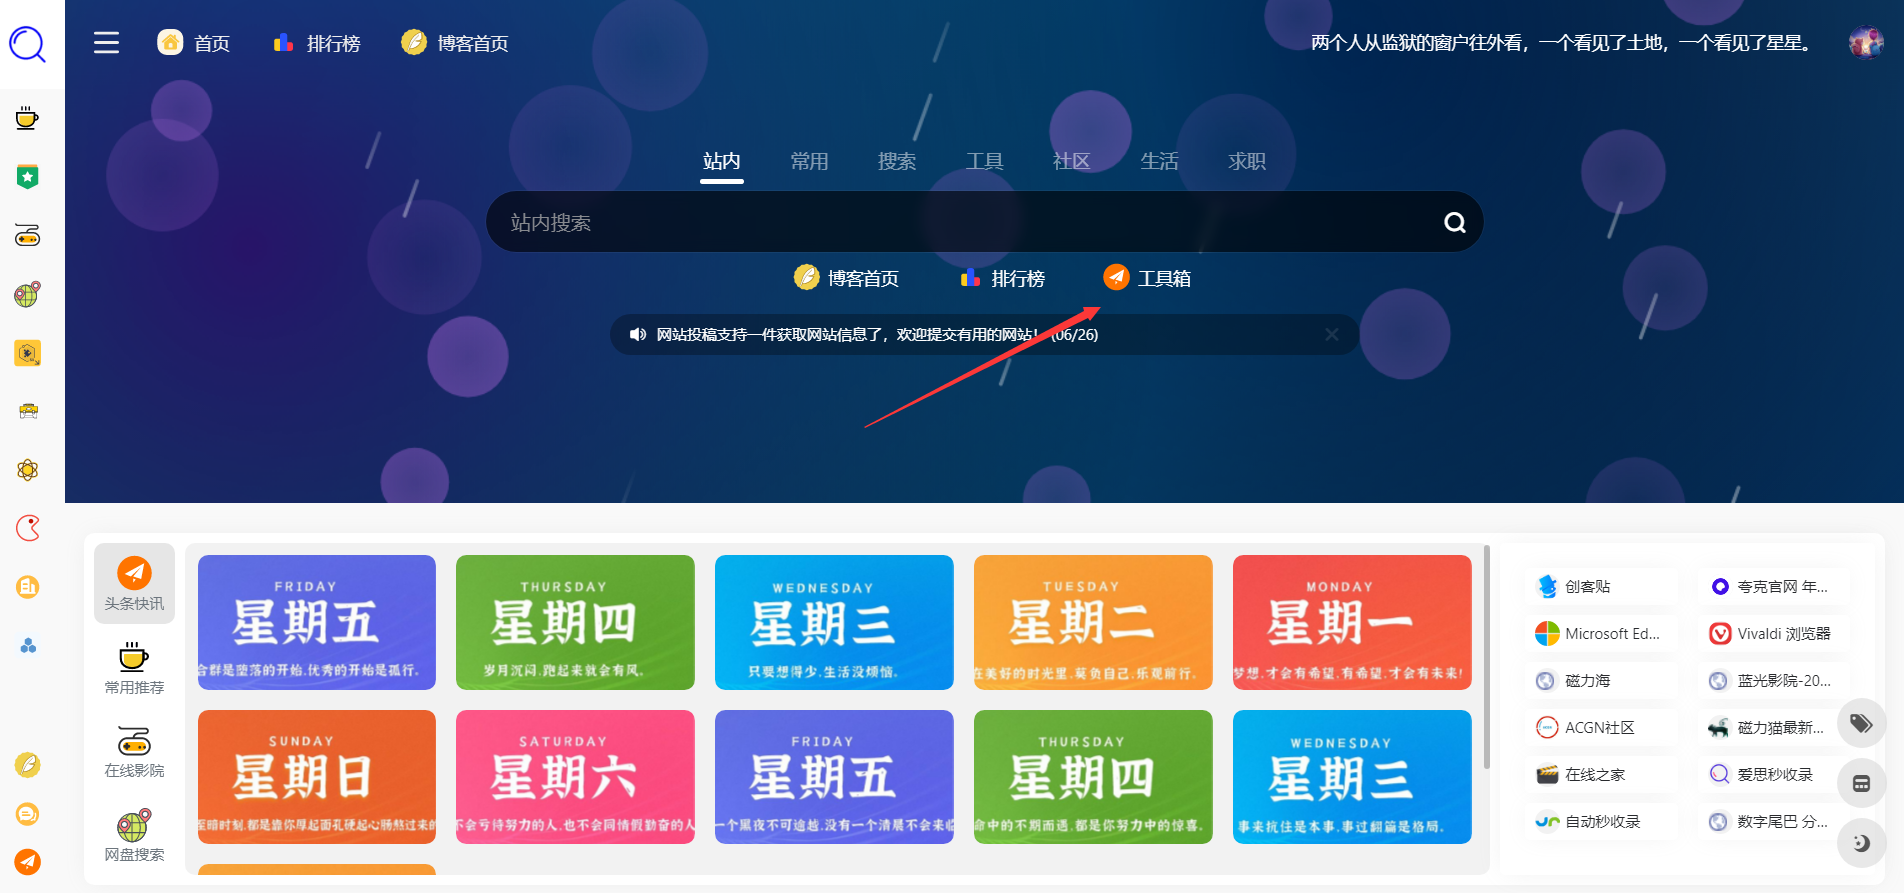Open 在线之家 site link
The image size is (1904, 893).
[1601, 774]
